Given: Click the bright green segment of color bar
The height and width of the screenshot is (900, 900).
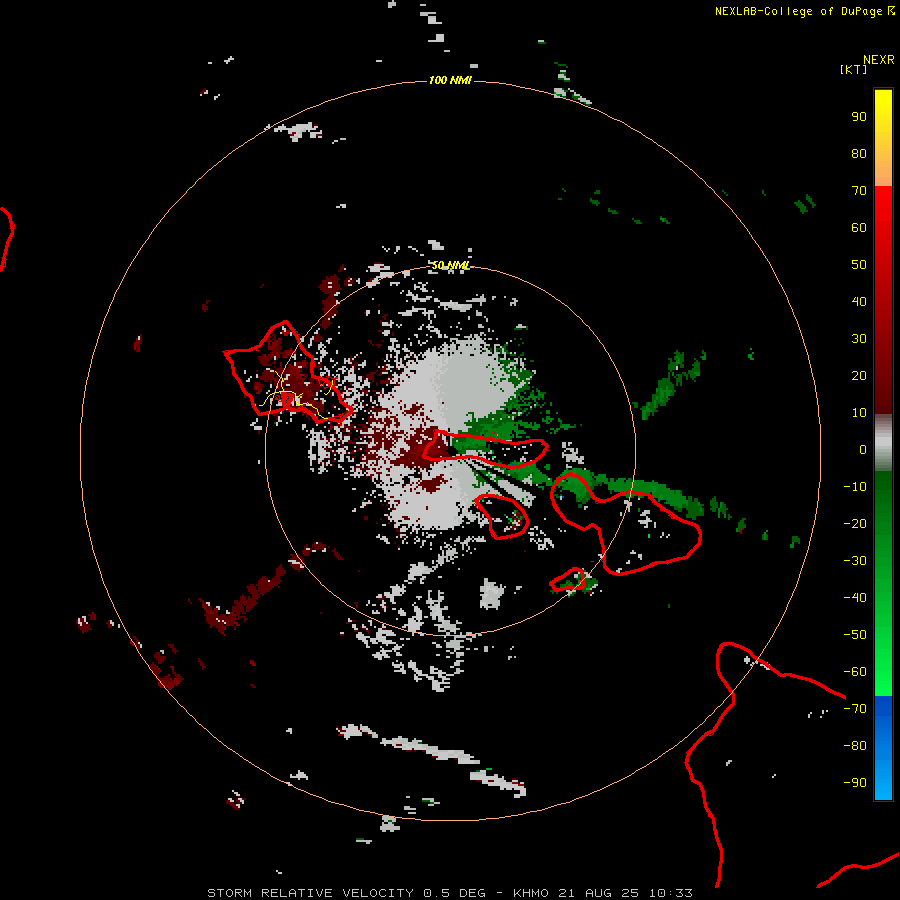Looking at the screenshot, I should pyautogui.click(x=883, y=584).
